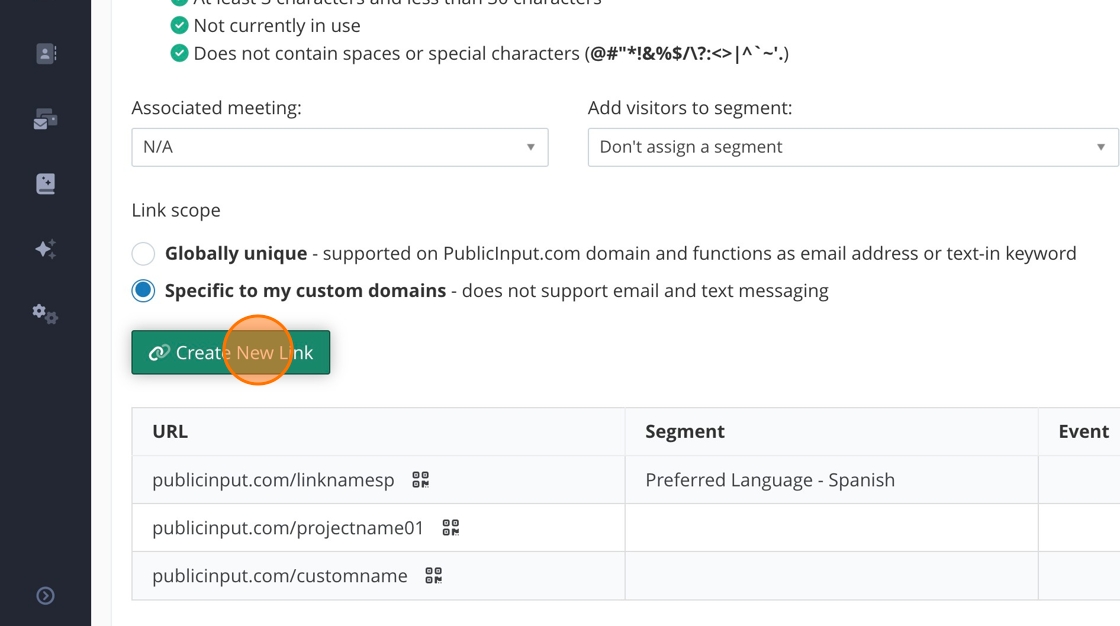Viewport: 1120px width, 626px height.
Task: Select the Globally unique link scope
Action: pyautogui.click(x=143, y=254)
